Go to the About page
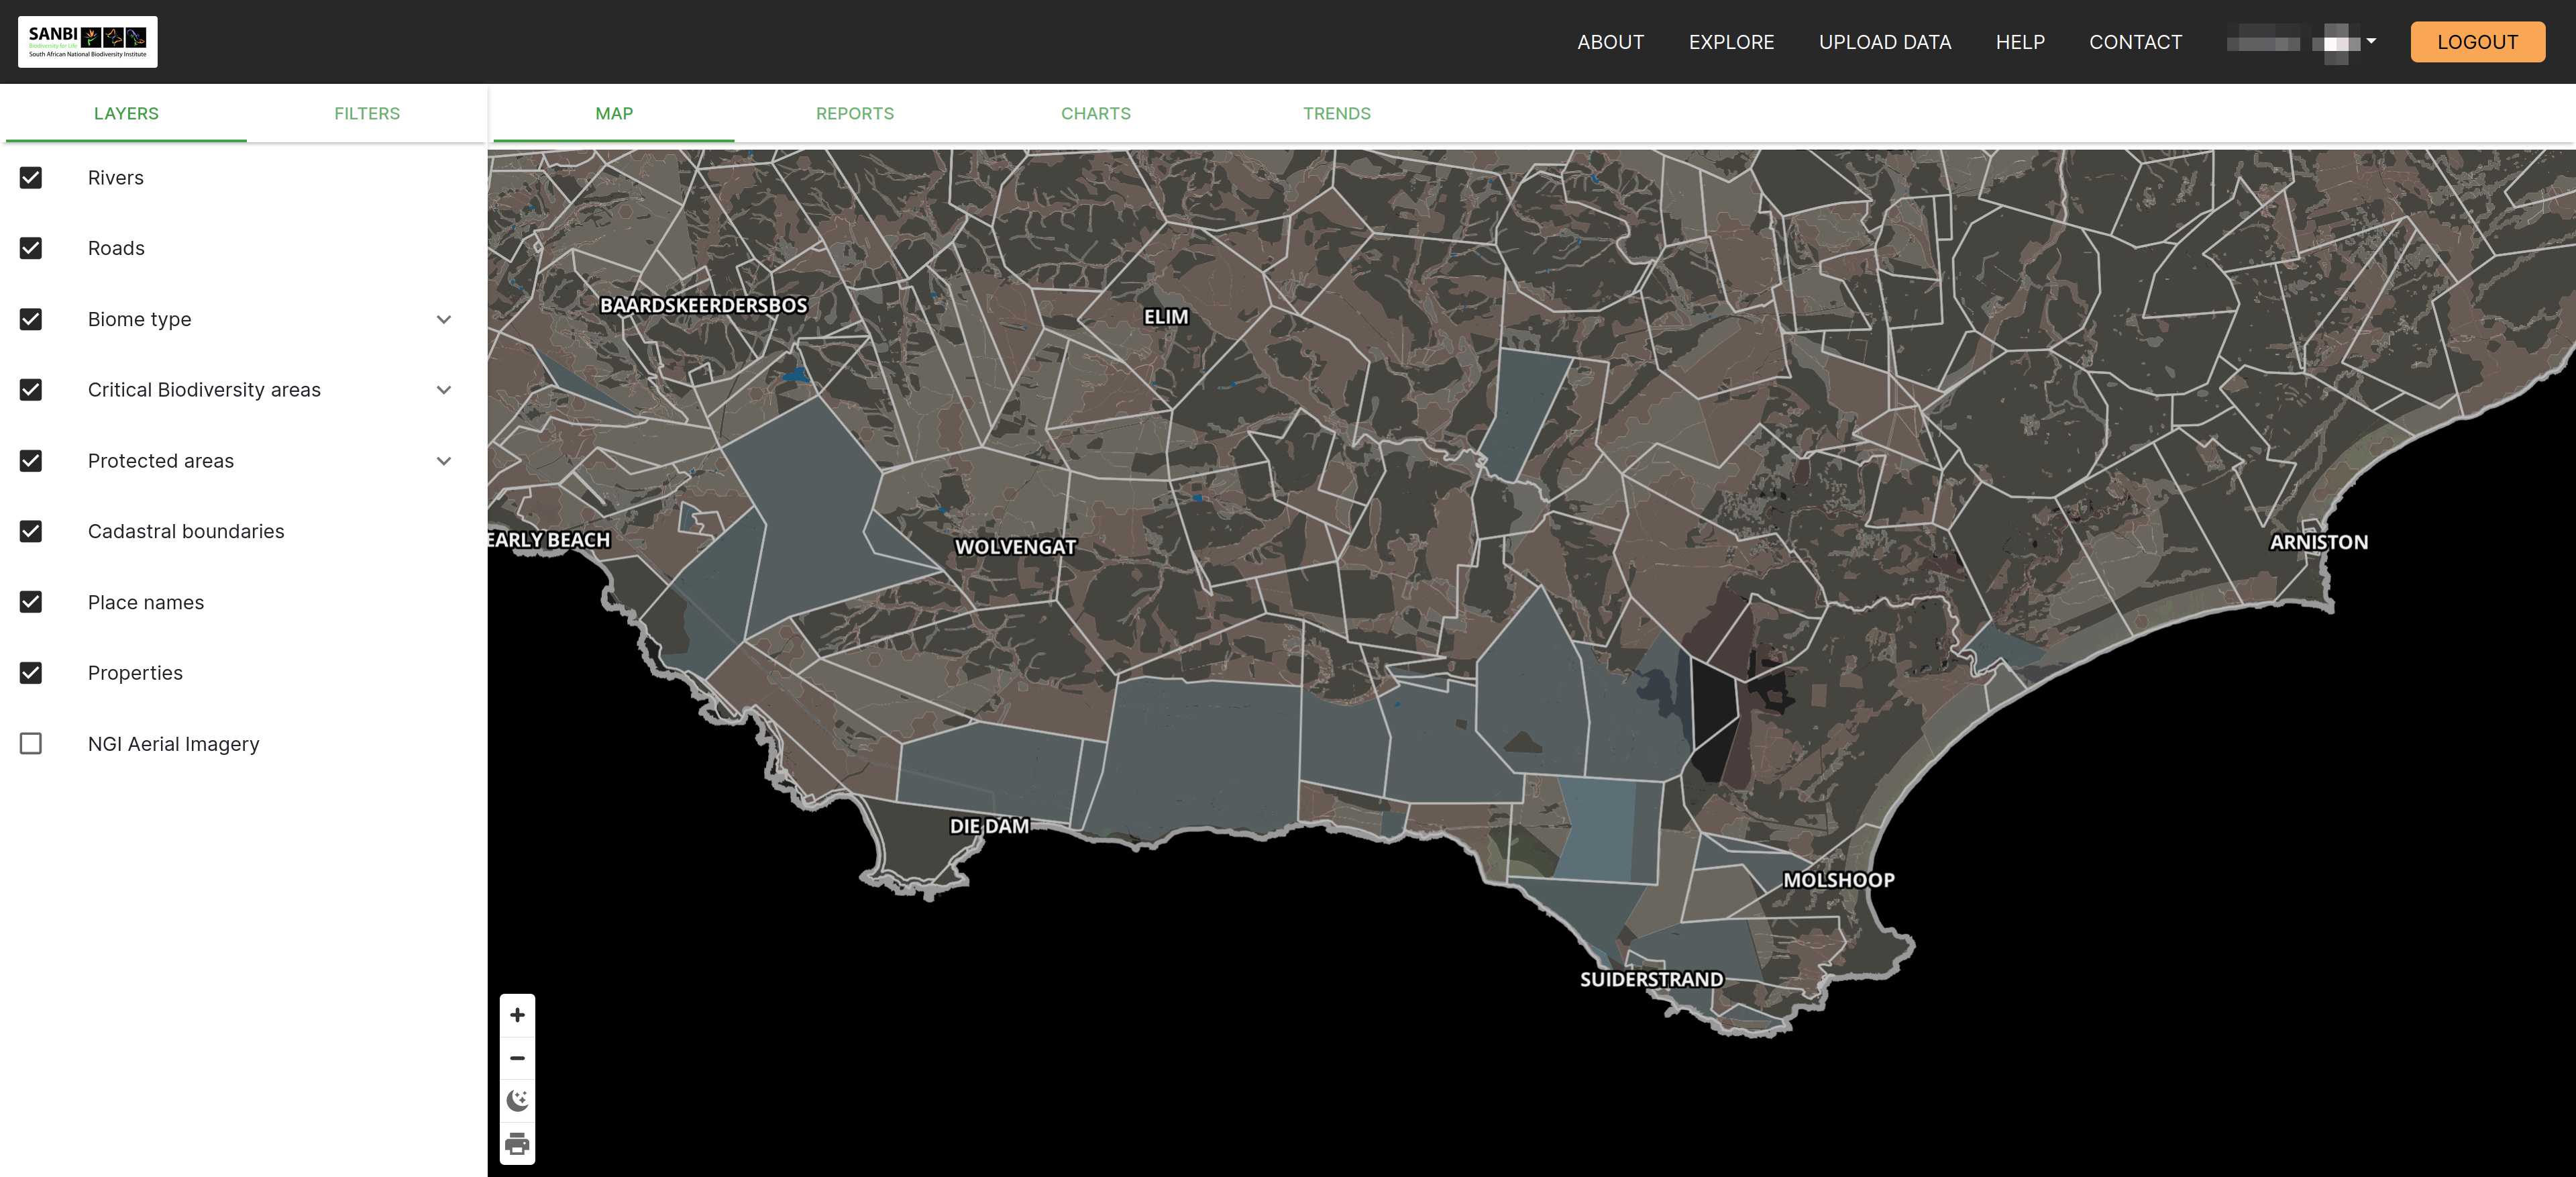Image resolution: width=2576 pixels, height=1177 pixels. pyautogui.click(x=1610, y=42)
